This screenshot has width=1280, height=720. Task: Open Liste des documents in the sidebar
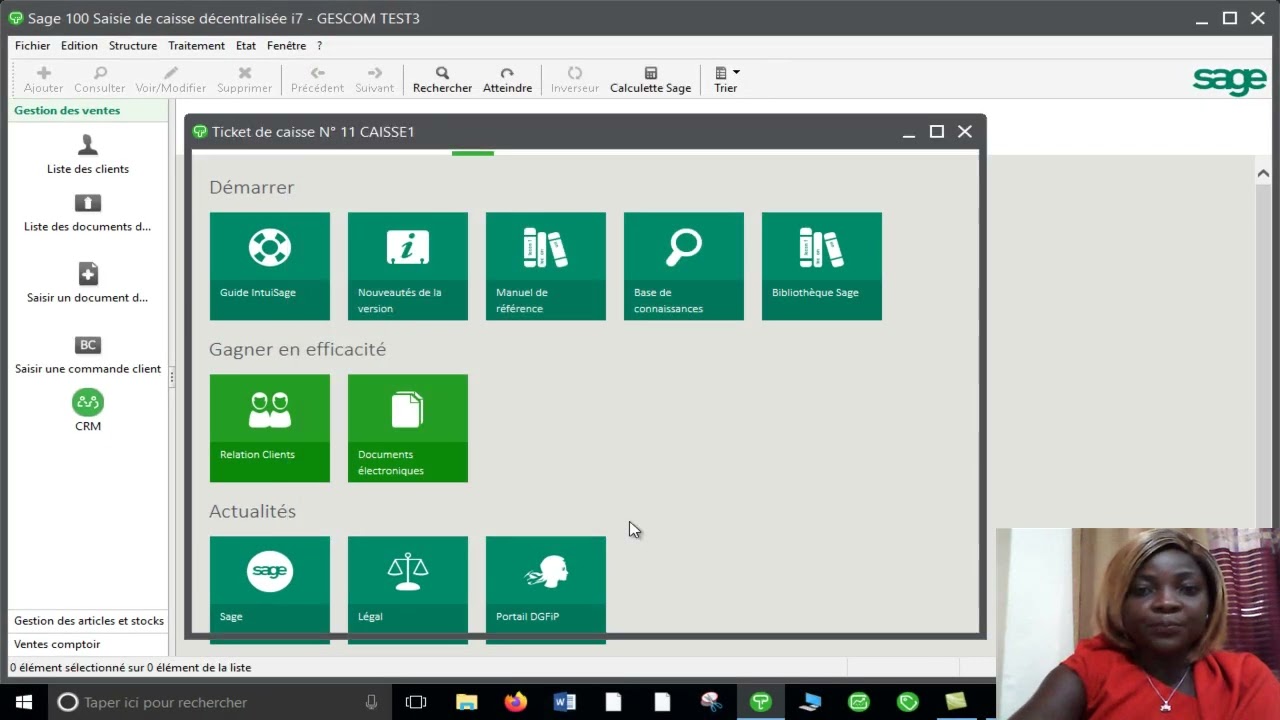[x=88, y=214]
